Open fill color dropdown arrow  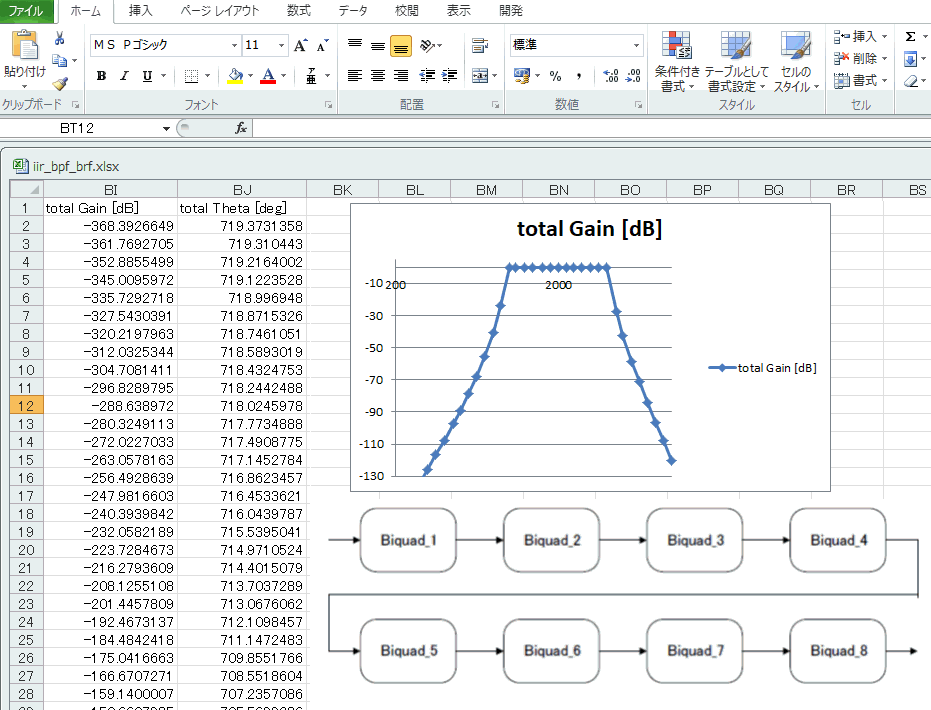pyautogui.click(x=251, y=76)
